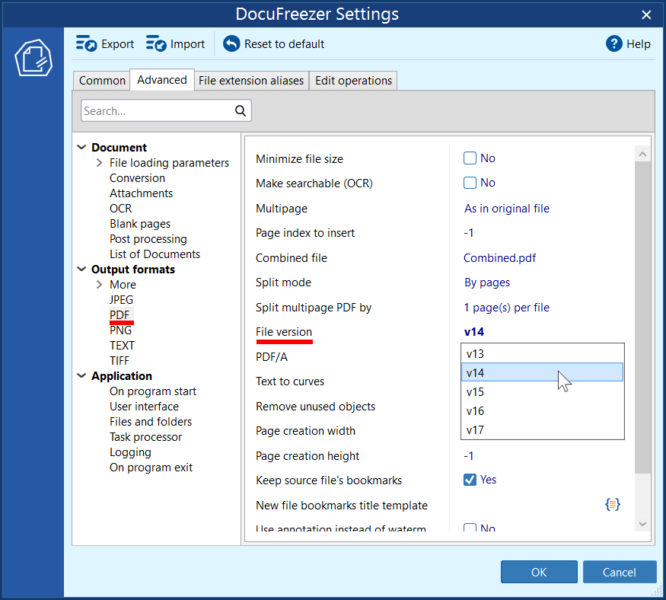Select List of Documents tree item

155,254
